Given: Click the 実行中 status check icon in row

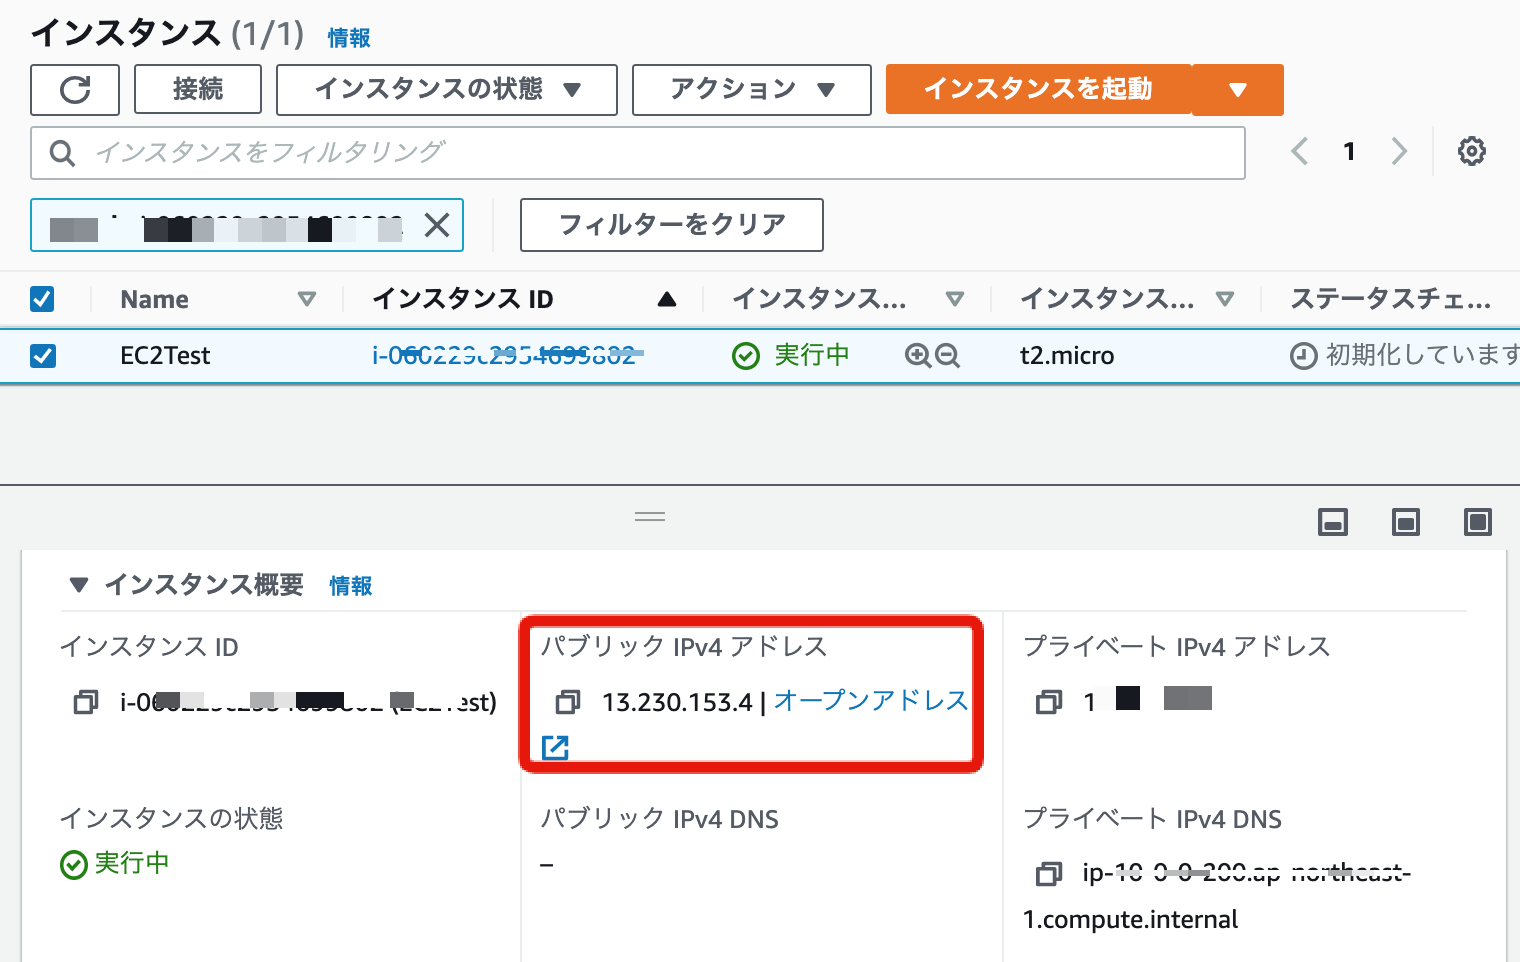Looking at the screenshot, I should tap(746, 356).
